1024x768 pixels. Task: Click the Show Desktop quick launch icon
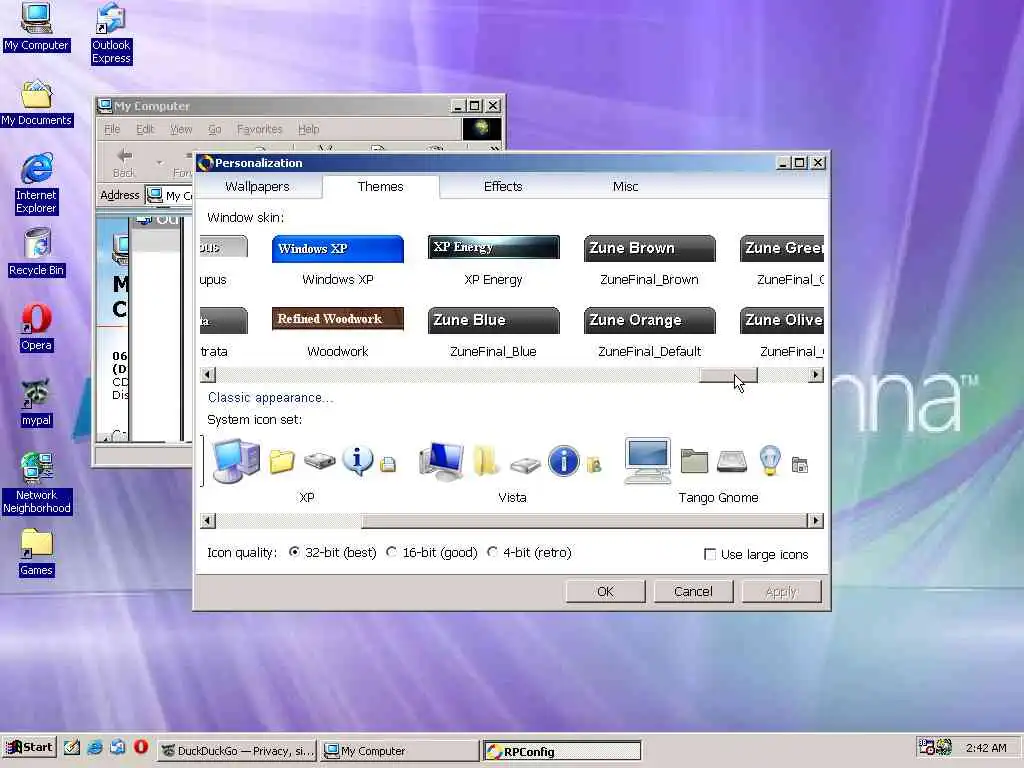point(72,747)
